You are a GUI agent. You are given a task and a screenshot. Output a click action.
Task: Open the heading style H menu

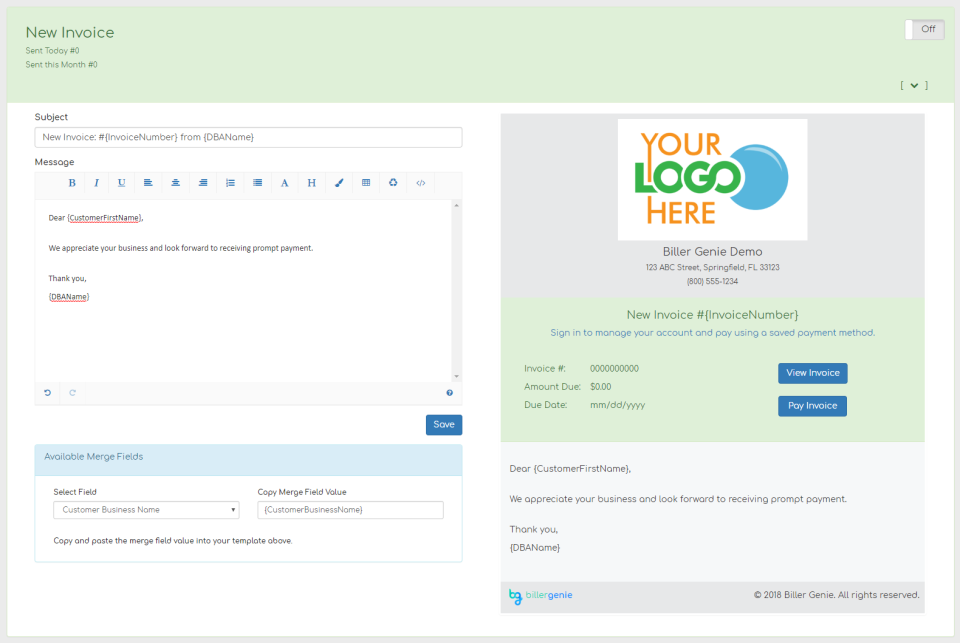click(312, 183)
